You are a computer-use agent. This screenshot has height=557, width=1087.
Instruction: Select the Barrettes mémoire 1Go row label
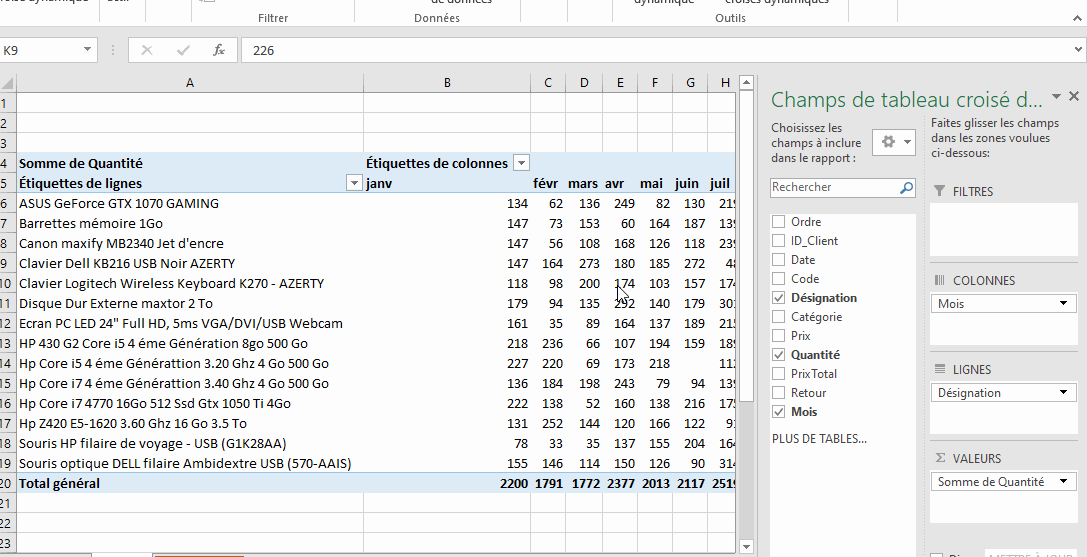tap(190, 223)
